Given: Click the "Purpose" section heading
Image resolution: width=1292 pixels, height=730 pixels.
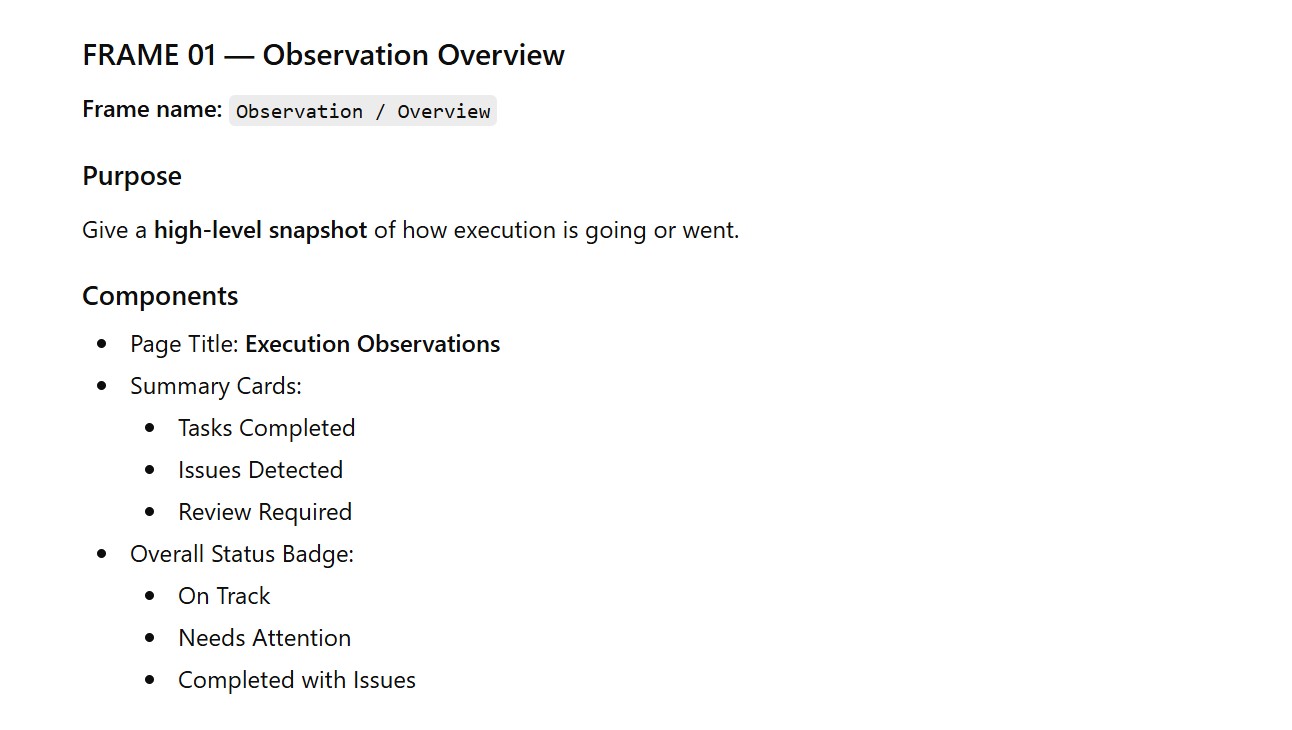Looking at the screenshot, I should (132, 176).
